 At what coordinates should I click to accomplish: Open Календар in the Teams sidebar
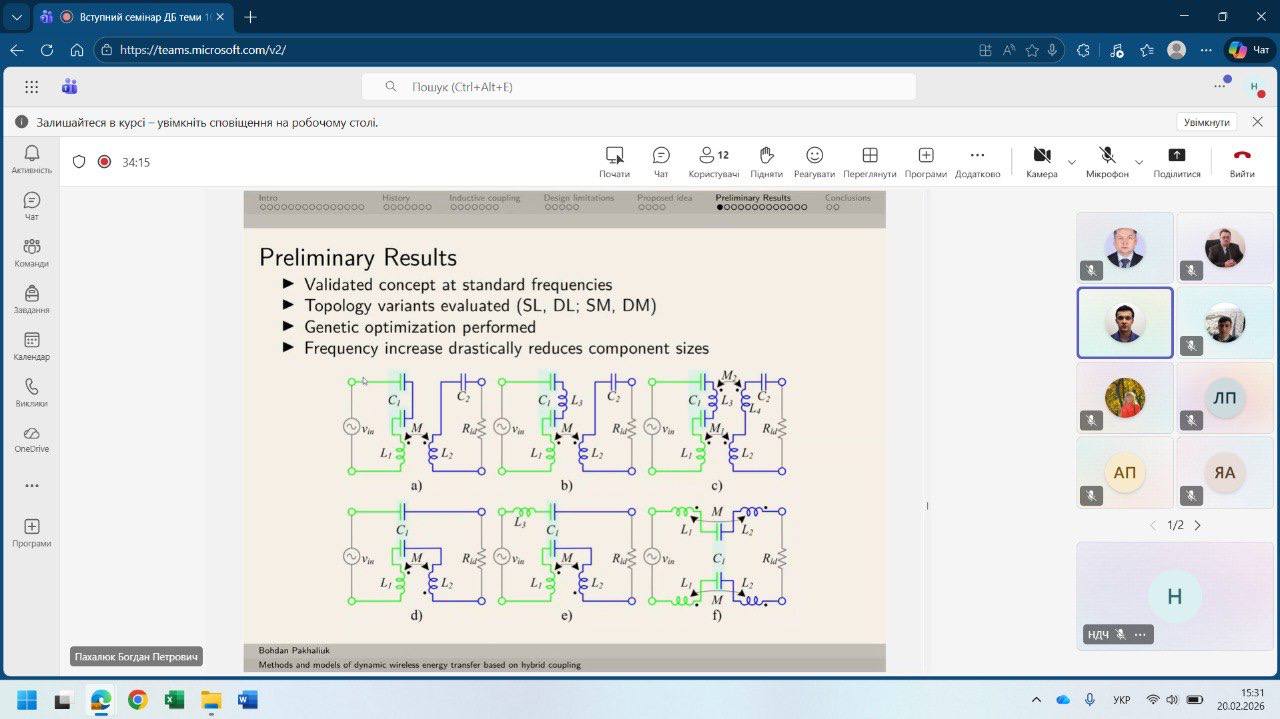tap(31, 346)
